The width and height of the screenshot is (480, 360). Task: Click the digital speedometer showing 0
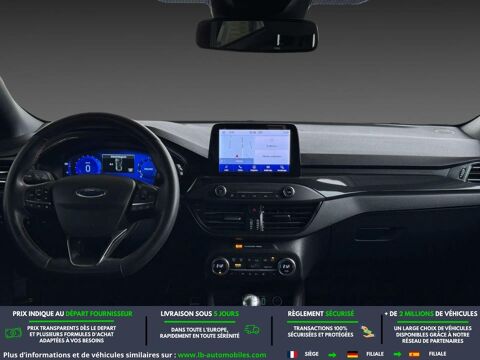click(88, 167)
